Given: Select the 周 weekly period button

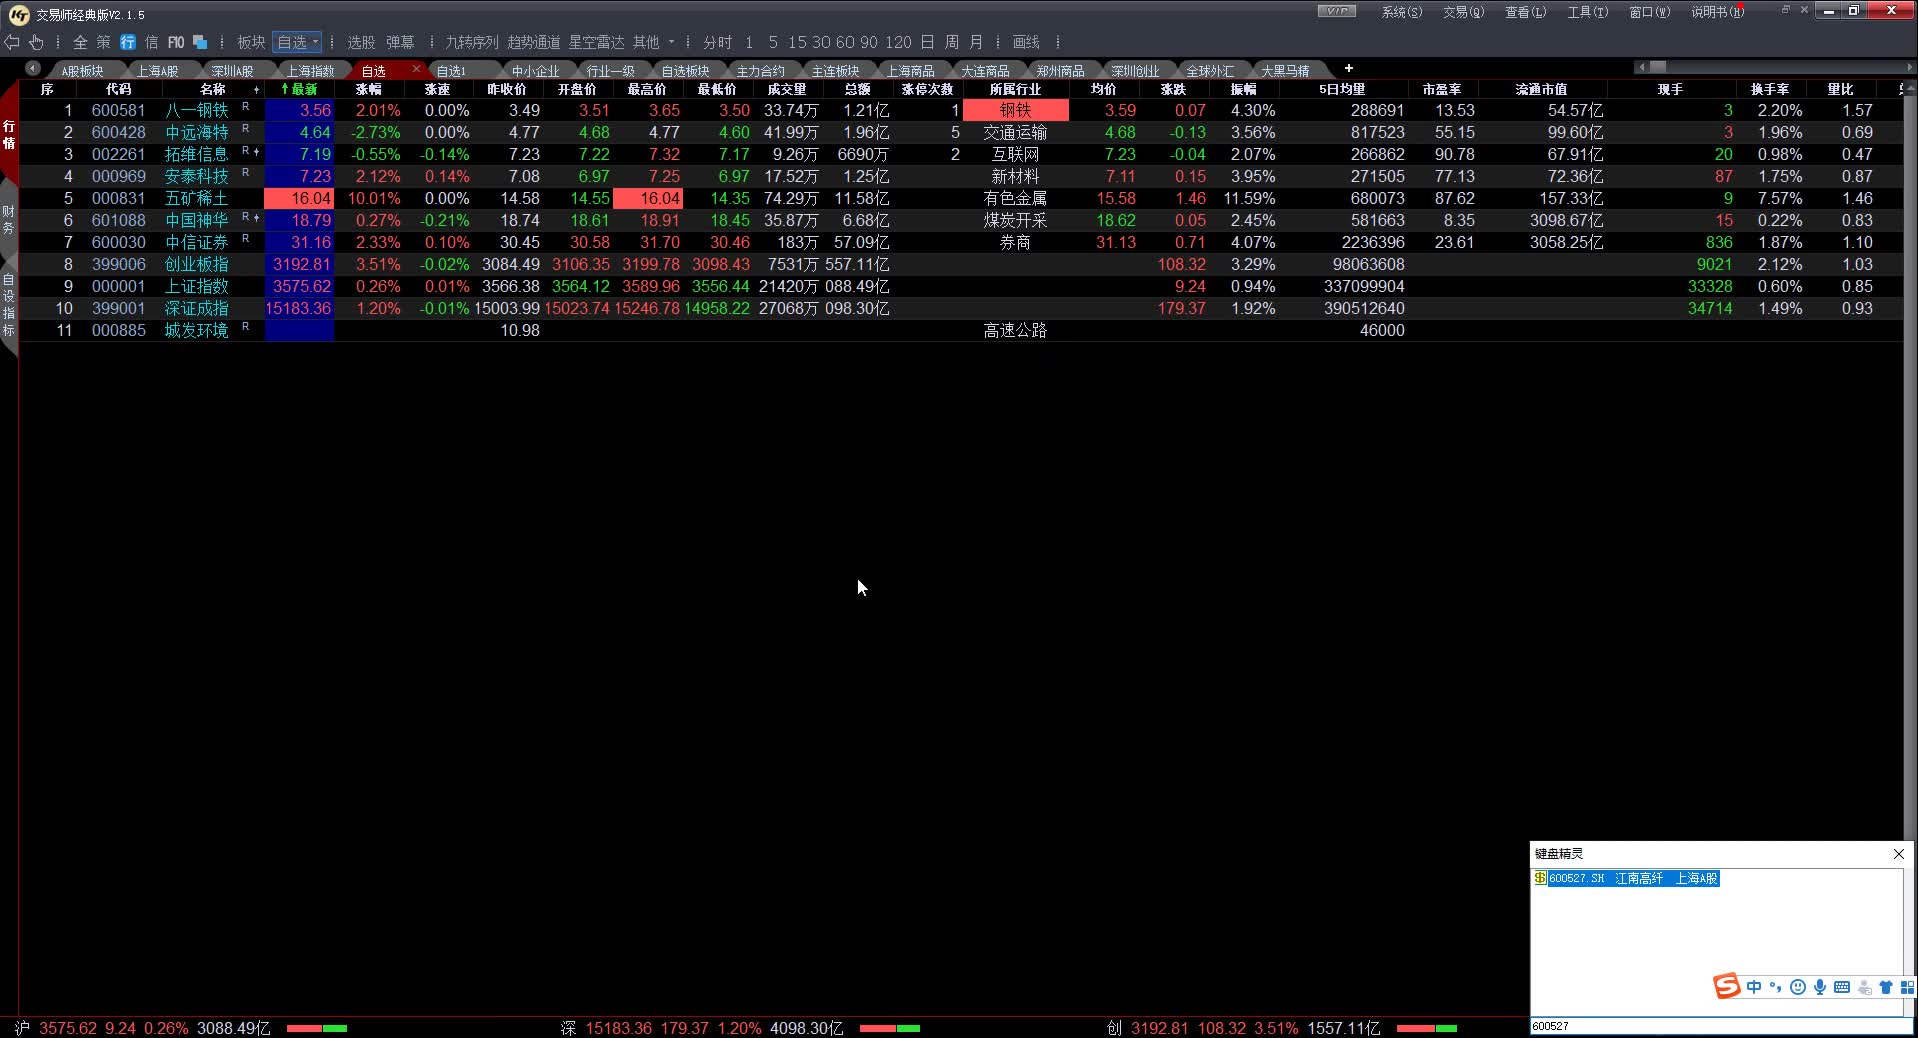Looking at the screenshot, I should (951, 42).
